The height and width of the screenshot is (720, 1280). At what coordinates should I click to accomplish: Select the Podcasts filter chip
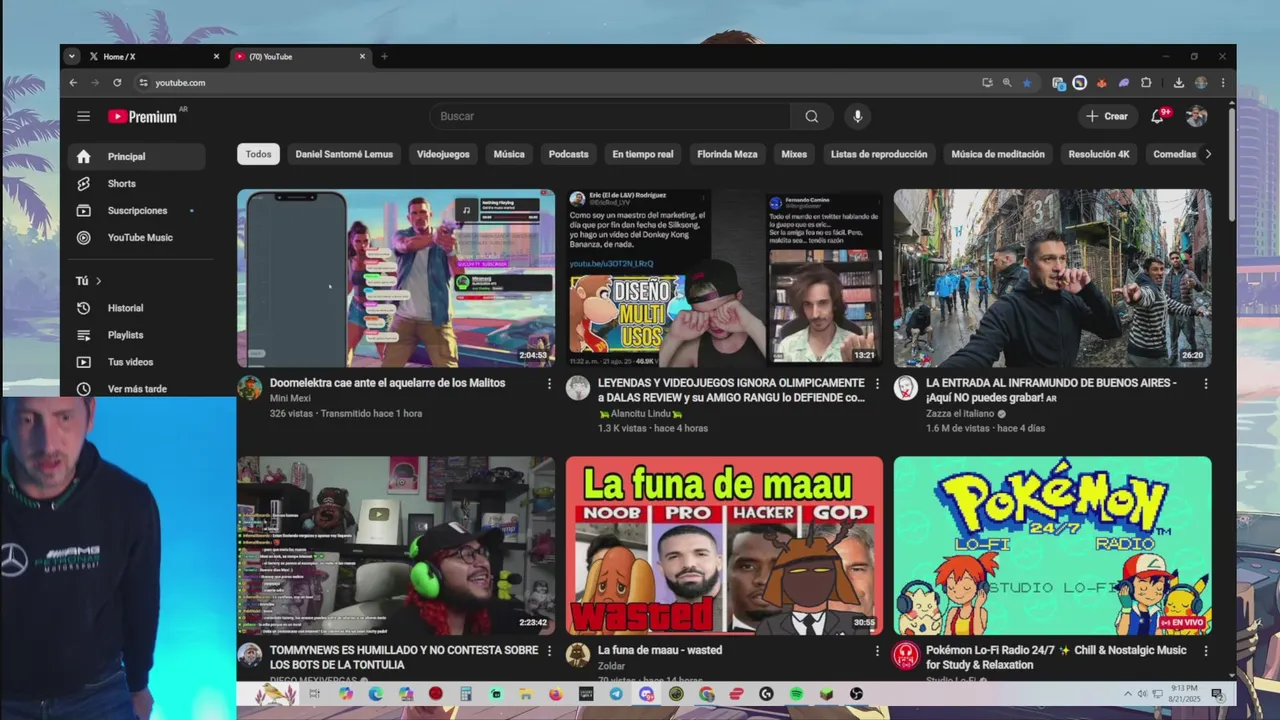[x=568, y=154]
